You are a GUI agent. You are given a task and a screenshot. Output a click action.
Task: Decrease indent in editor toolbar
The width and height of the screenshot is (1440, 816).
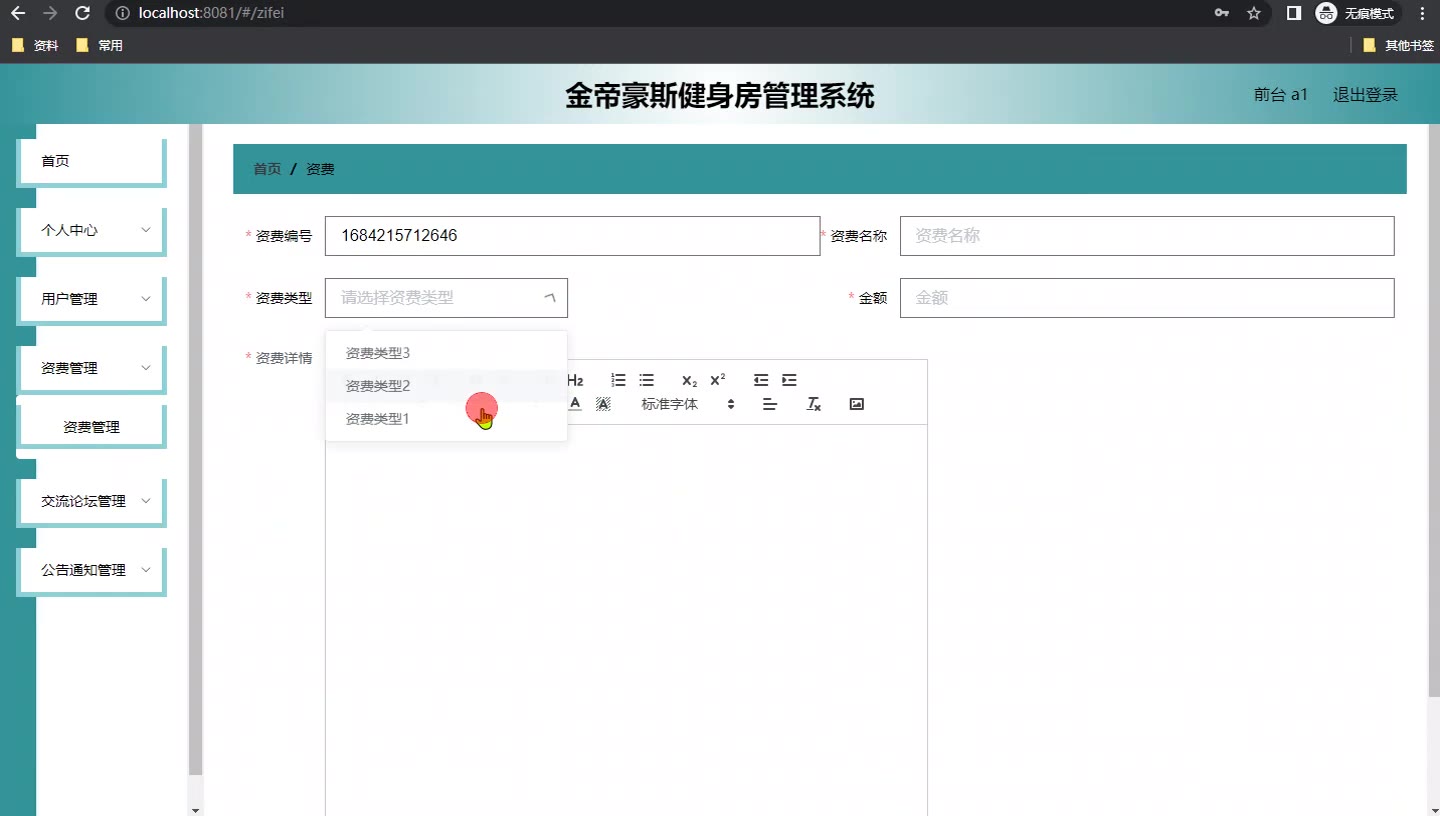(761, 380)
